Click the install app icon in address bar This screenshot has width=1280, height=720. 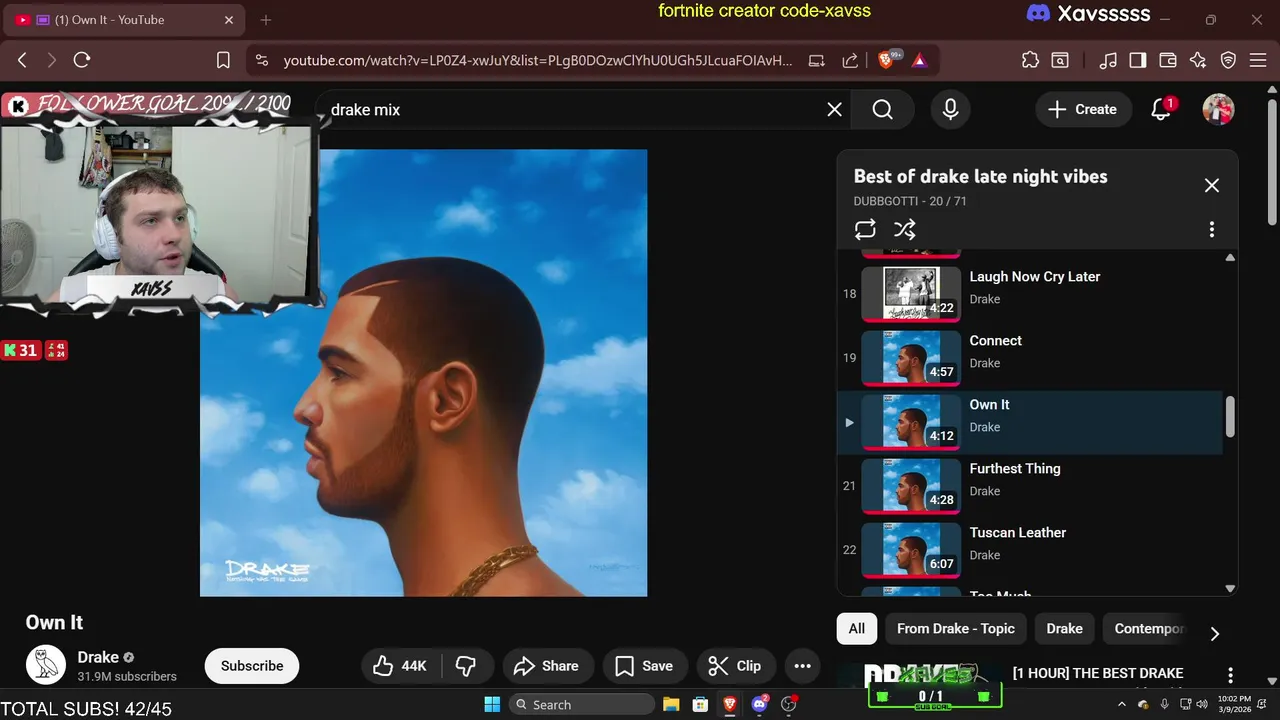[x=816, y=60]
